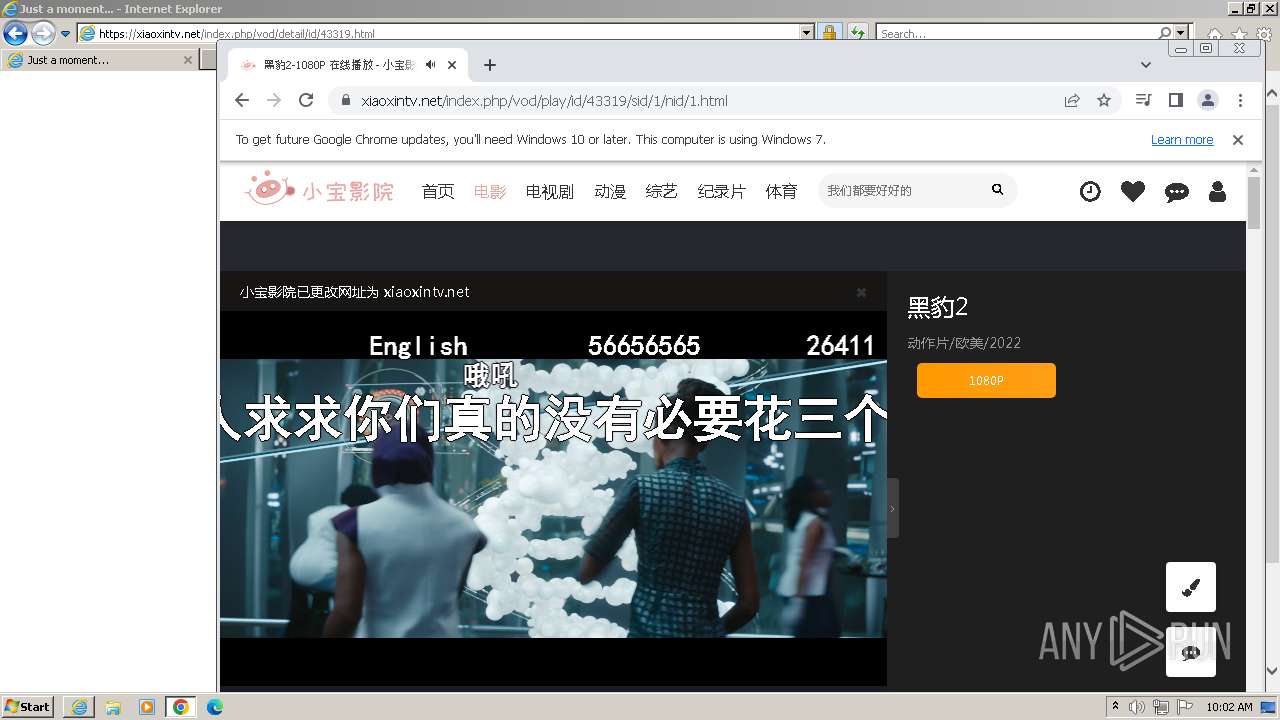This screenshot has width=1280, height=720.
Task: Open Chrome tab search chevron
Action: (1146, 65)
